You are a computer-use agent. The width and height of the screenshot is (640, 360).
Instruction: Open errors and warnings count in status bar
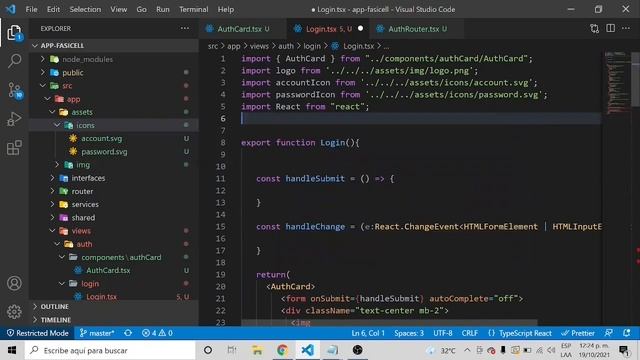pyautogui.click(x=157, y=333)
